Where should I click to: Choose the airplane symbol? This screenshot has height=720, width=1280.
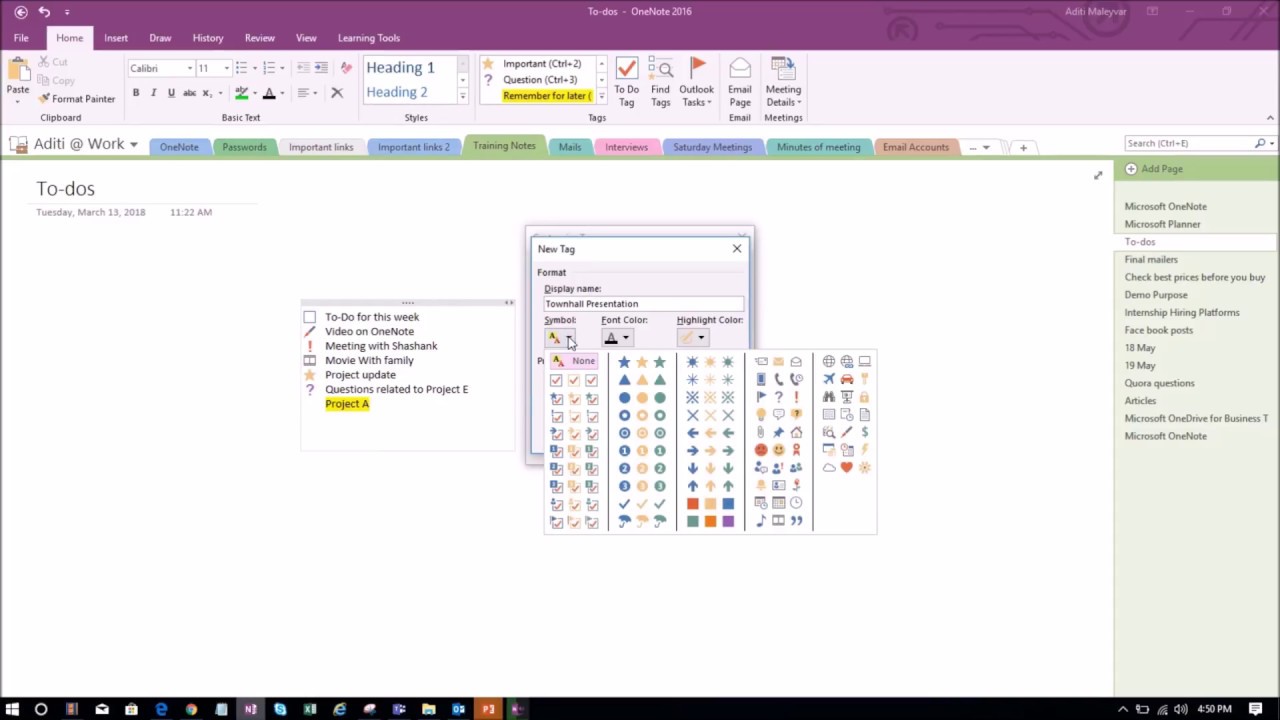pyautogui.click(x=829, y=378)
